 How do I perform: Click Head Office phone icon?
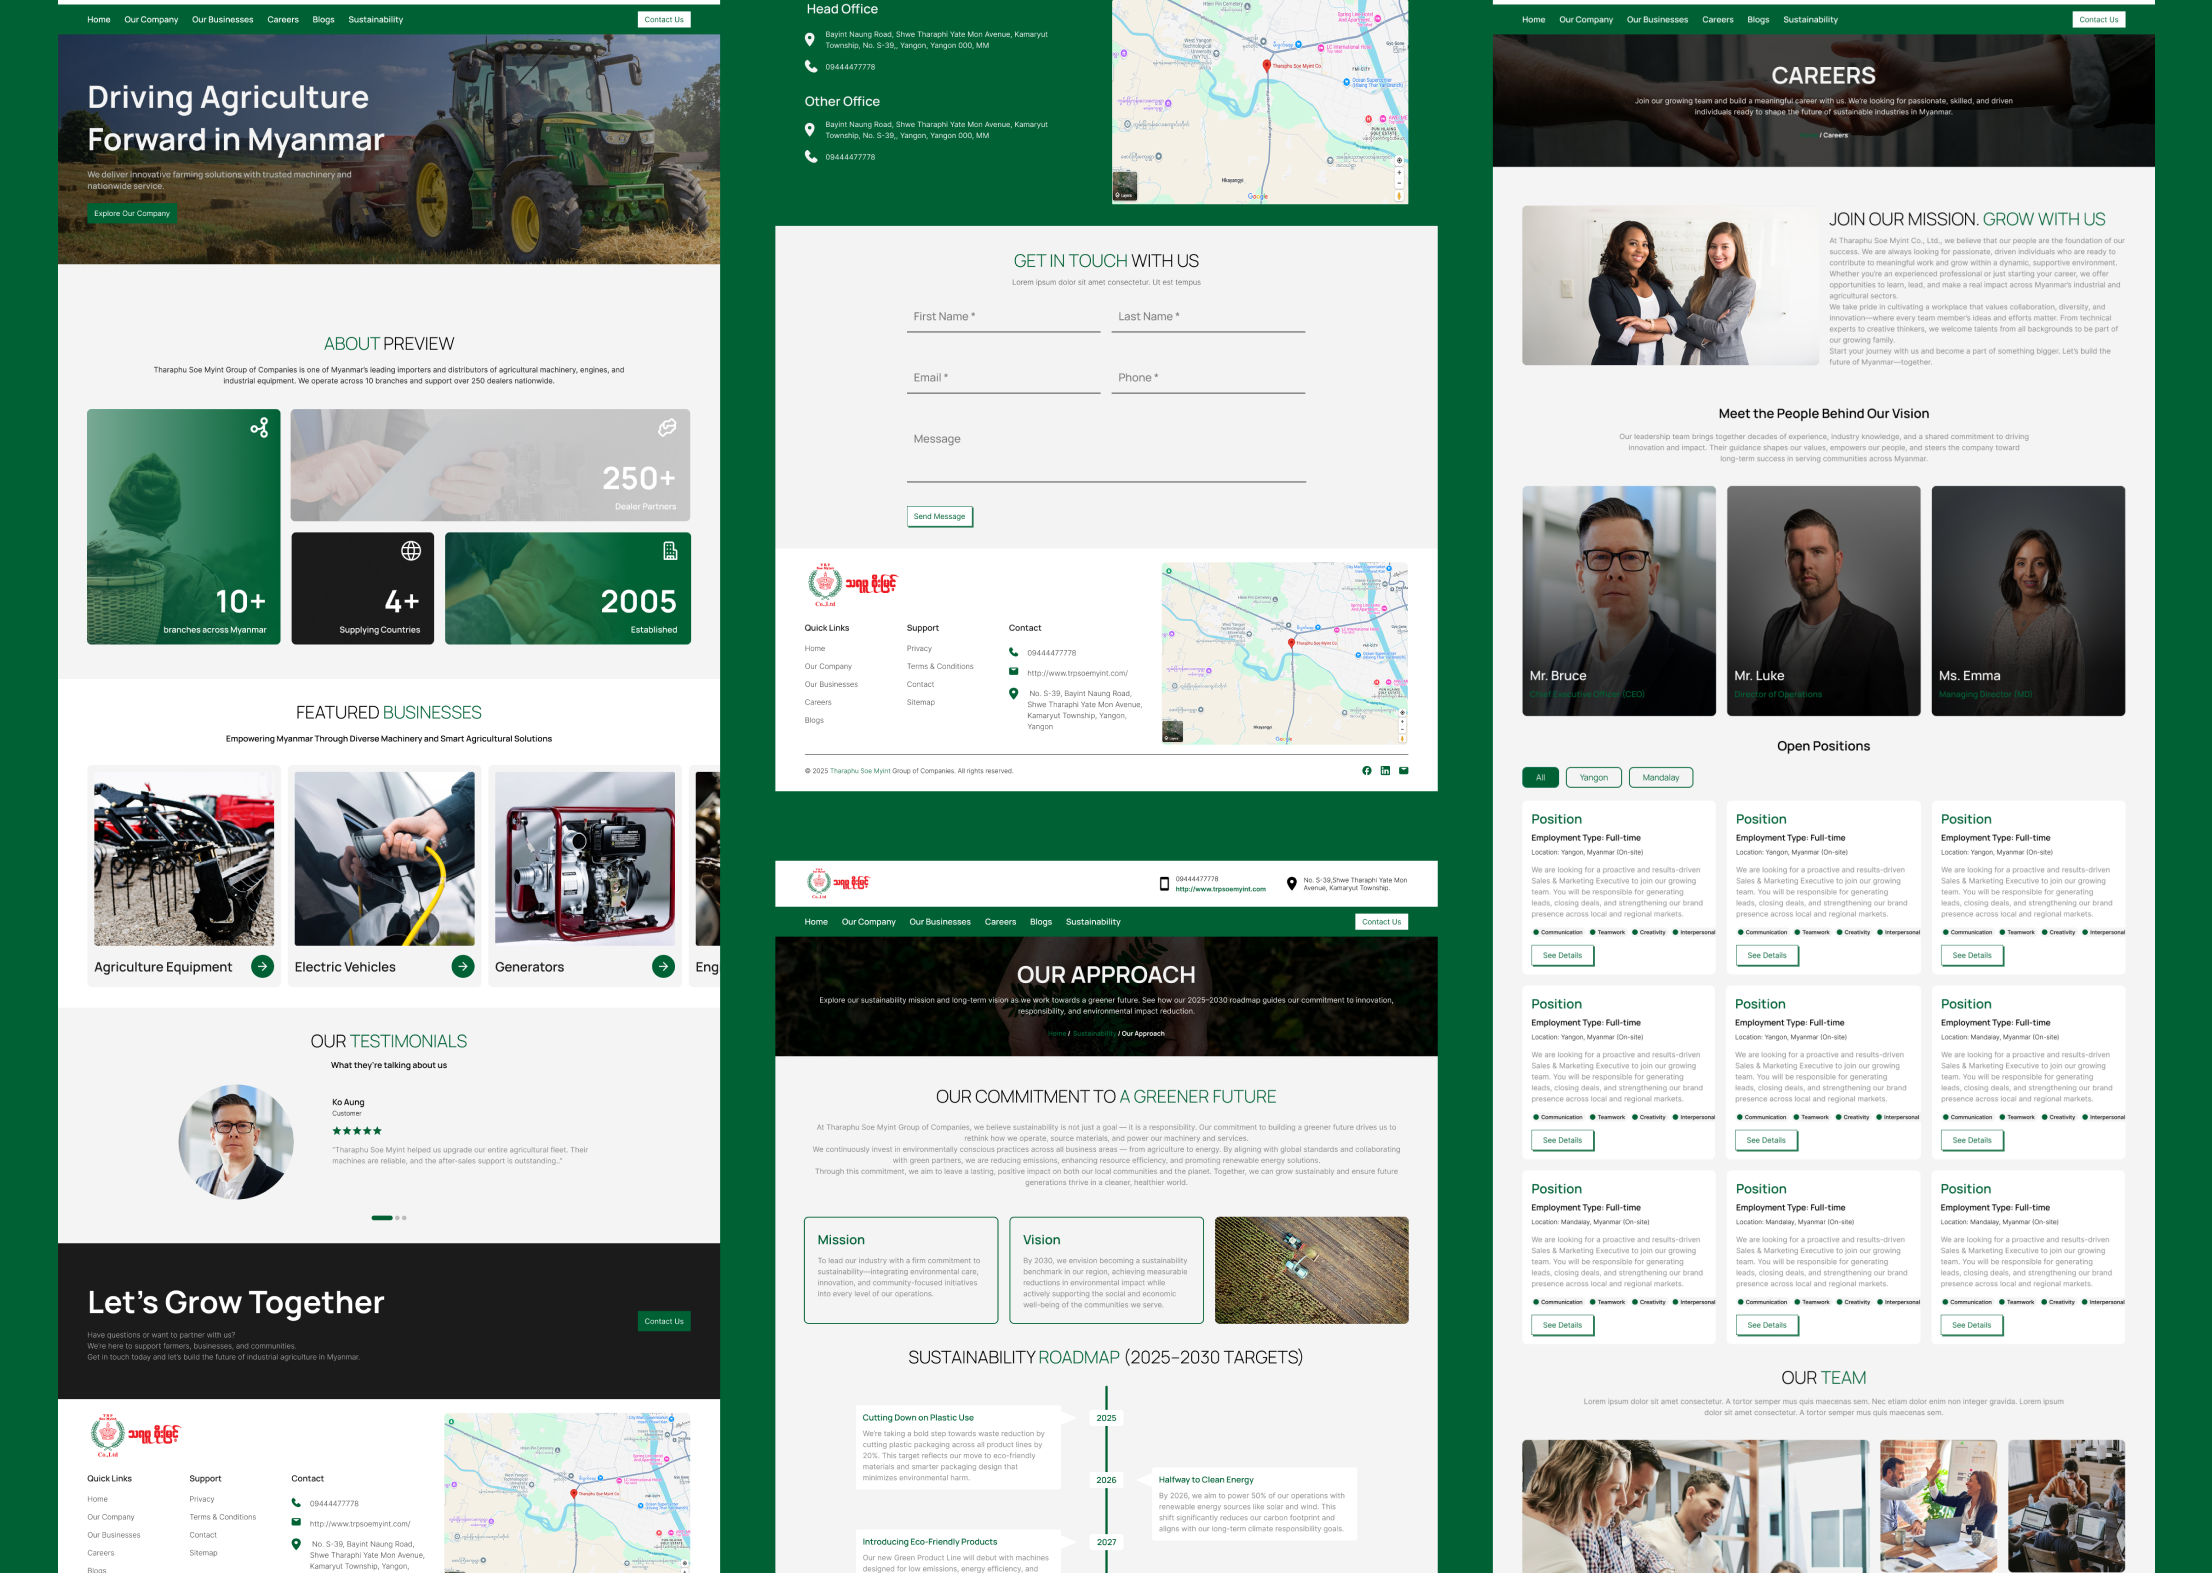coord(810,67)
